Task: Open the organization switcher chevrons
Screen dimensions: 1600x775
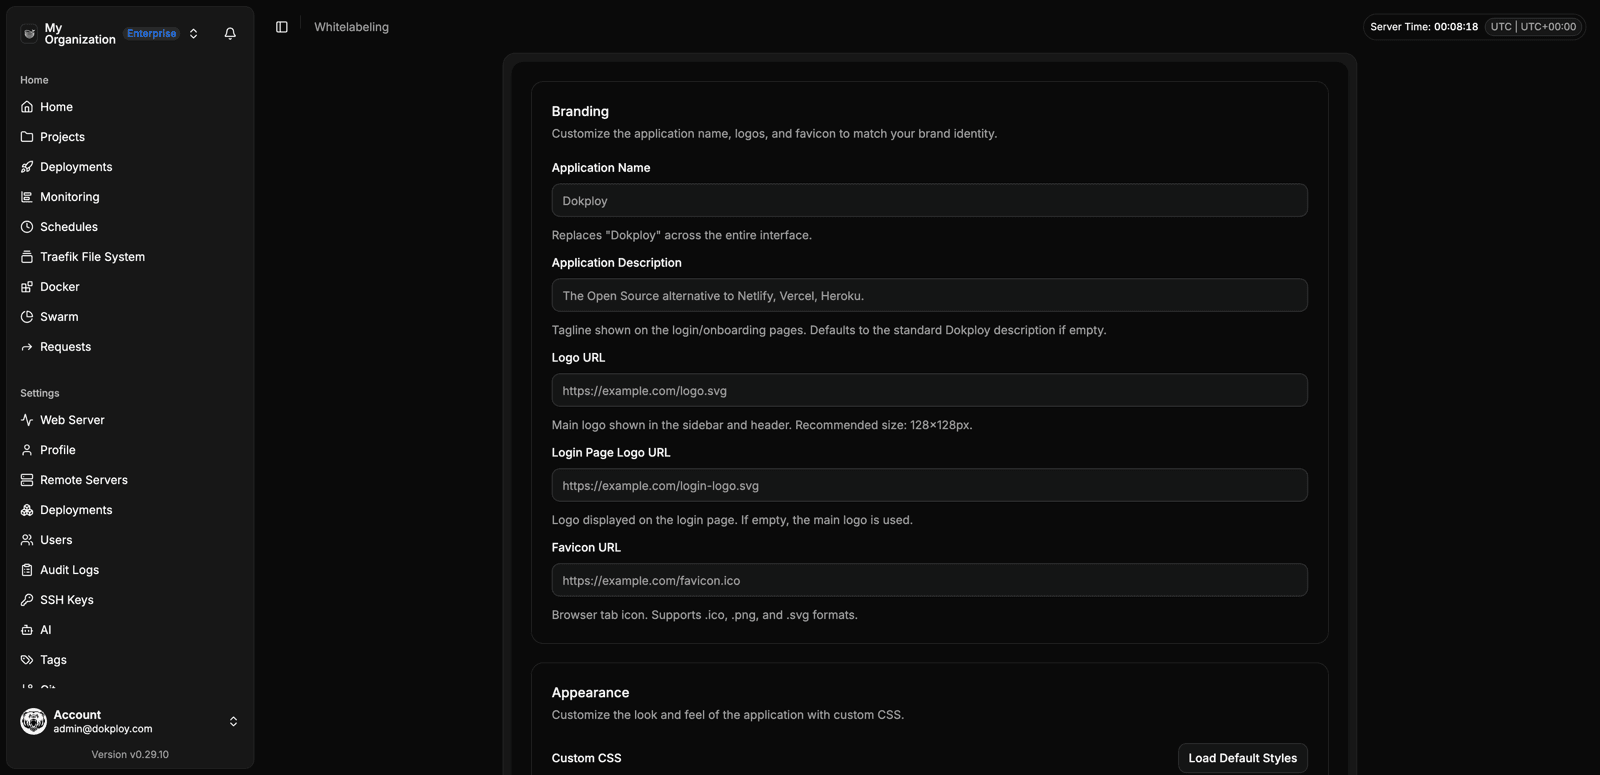Action: point(194,33)
